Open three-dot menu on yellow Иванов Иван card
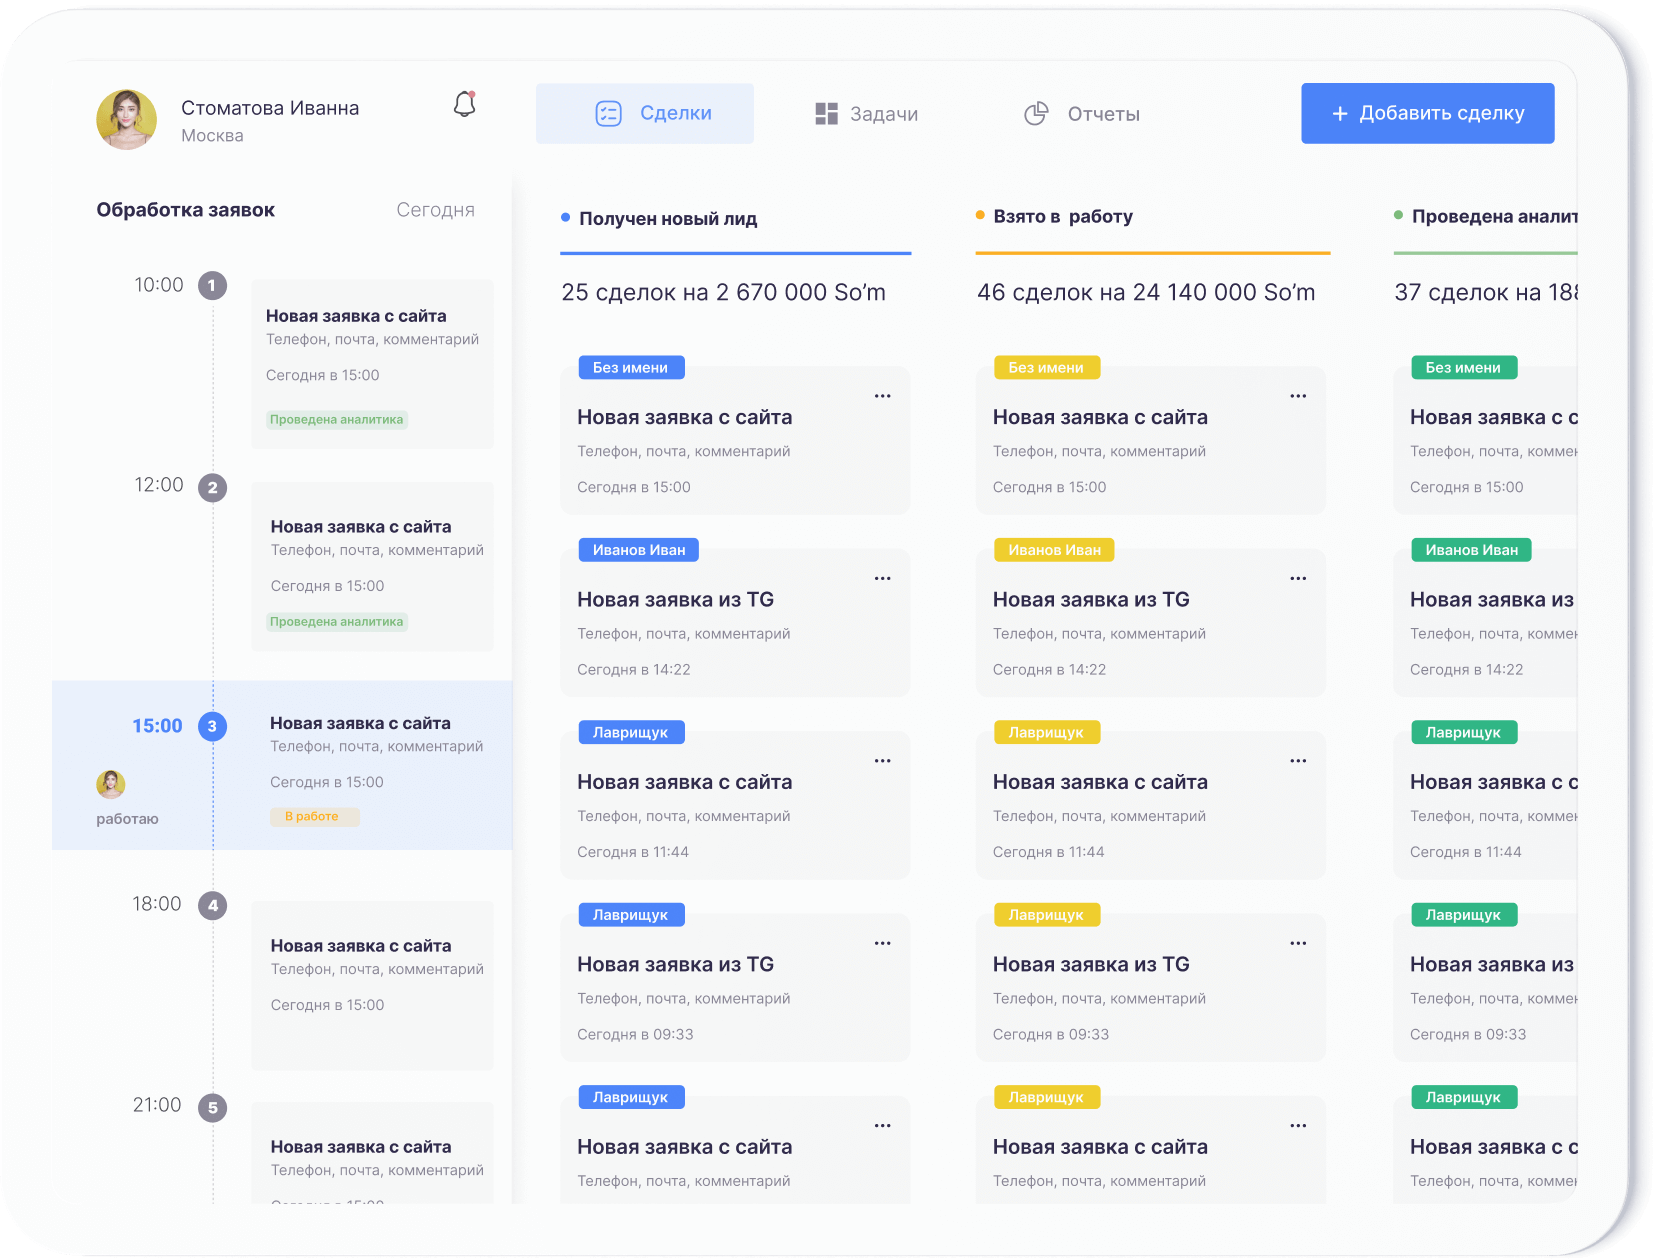This screenshot has height=1259, width=1656. coord(1298,578)
